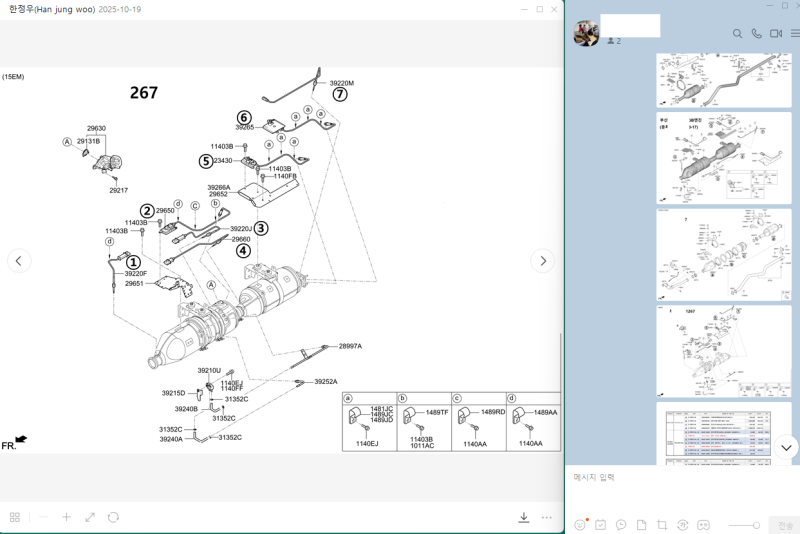This screenshot has height=534, width=800.
Task: Open the translation icon in the chat toolbar
Action: [683, 525]
